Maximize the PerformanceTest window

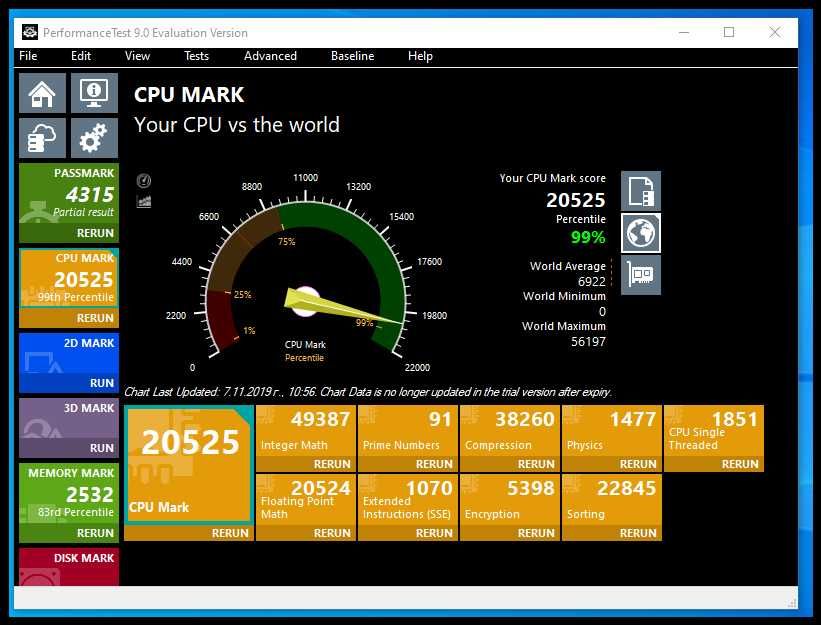(x=729, y=32)
